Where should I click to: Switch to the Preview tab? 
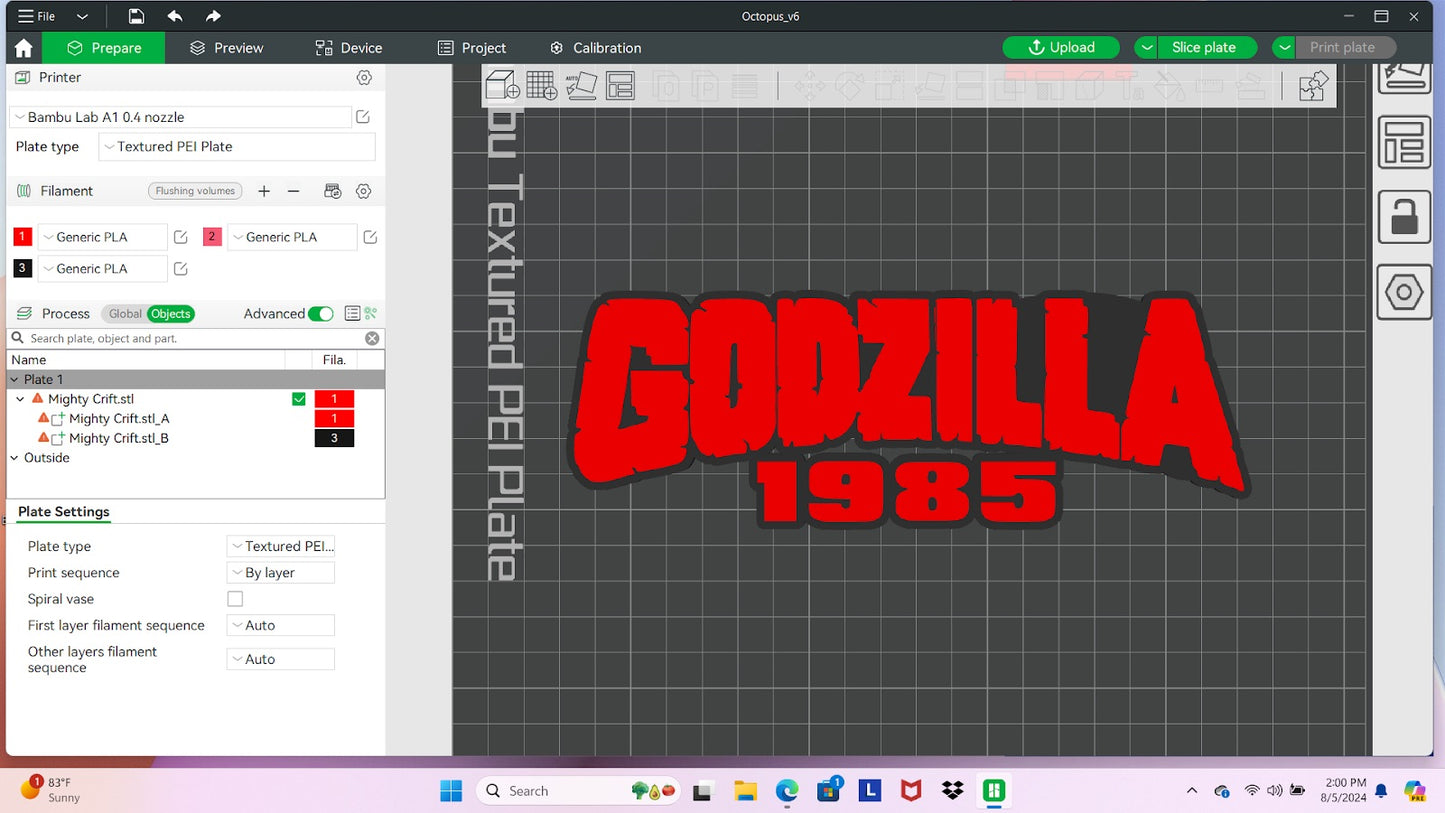226,48
